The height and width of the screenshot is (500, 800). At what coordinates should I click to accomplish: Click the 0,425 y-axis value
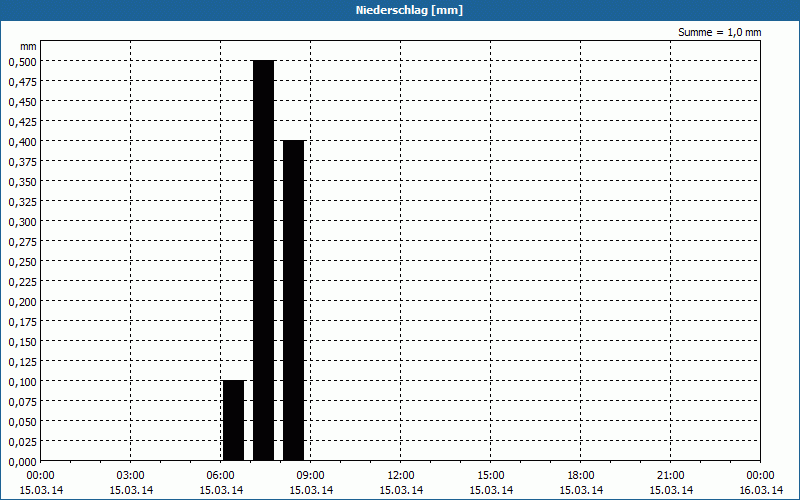[23, 121]
